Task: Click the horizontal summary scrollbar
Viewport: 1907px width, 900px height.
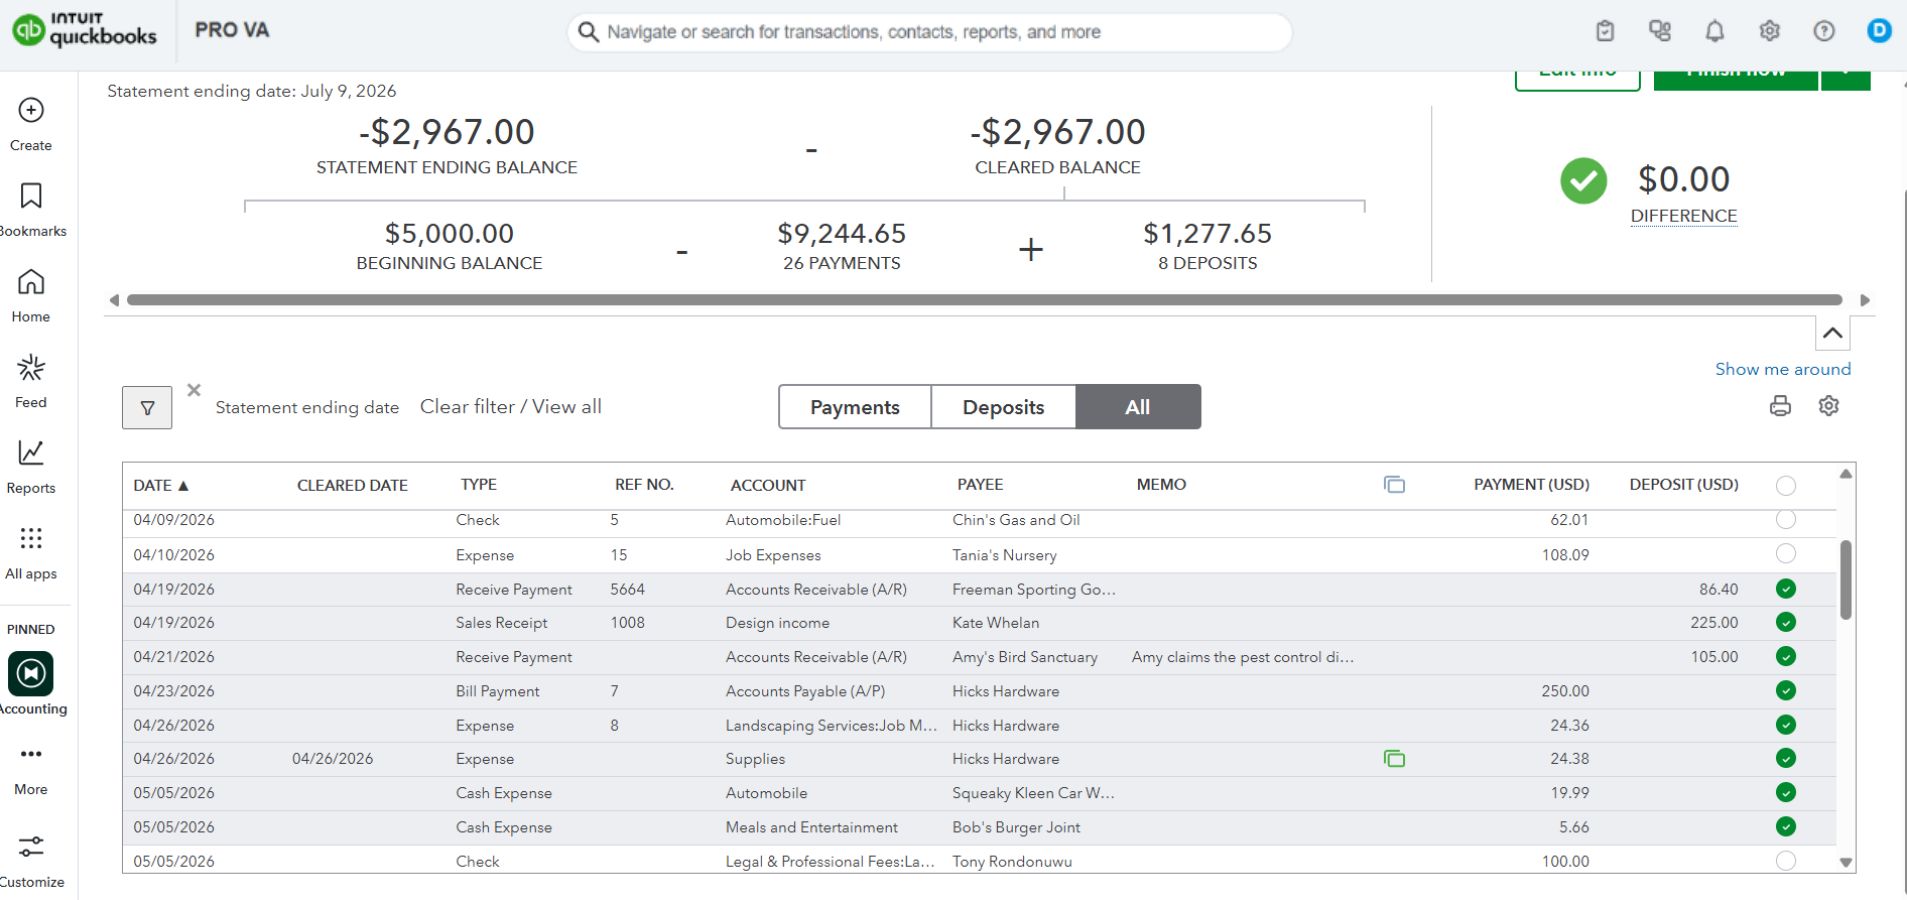Action: pyautogui.click(x=985, y=300)
